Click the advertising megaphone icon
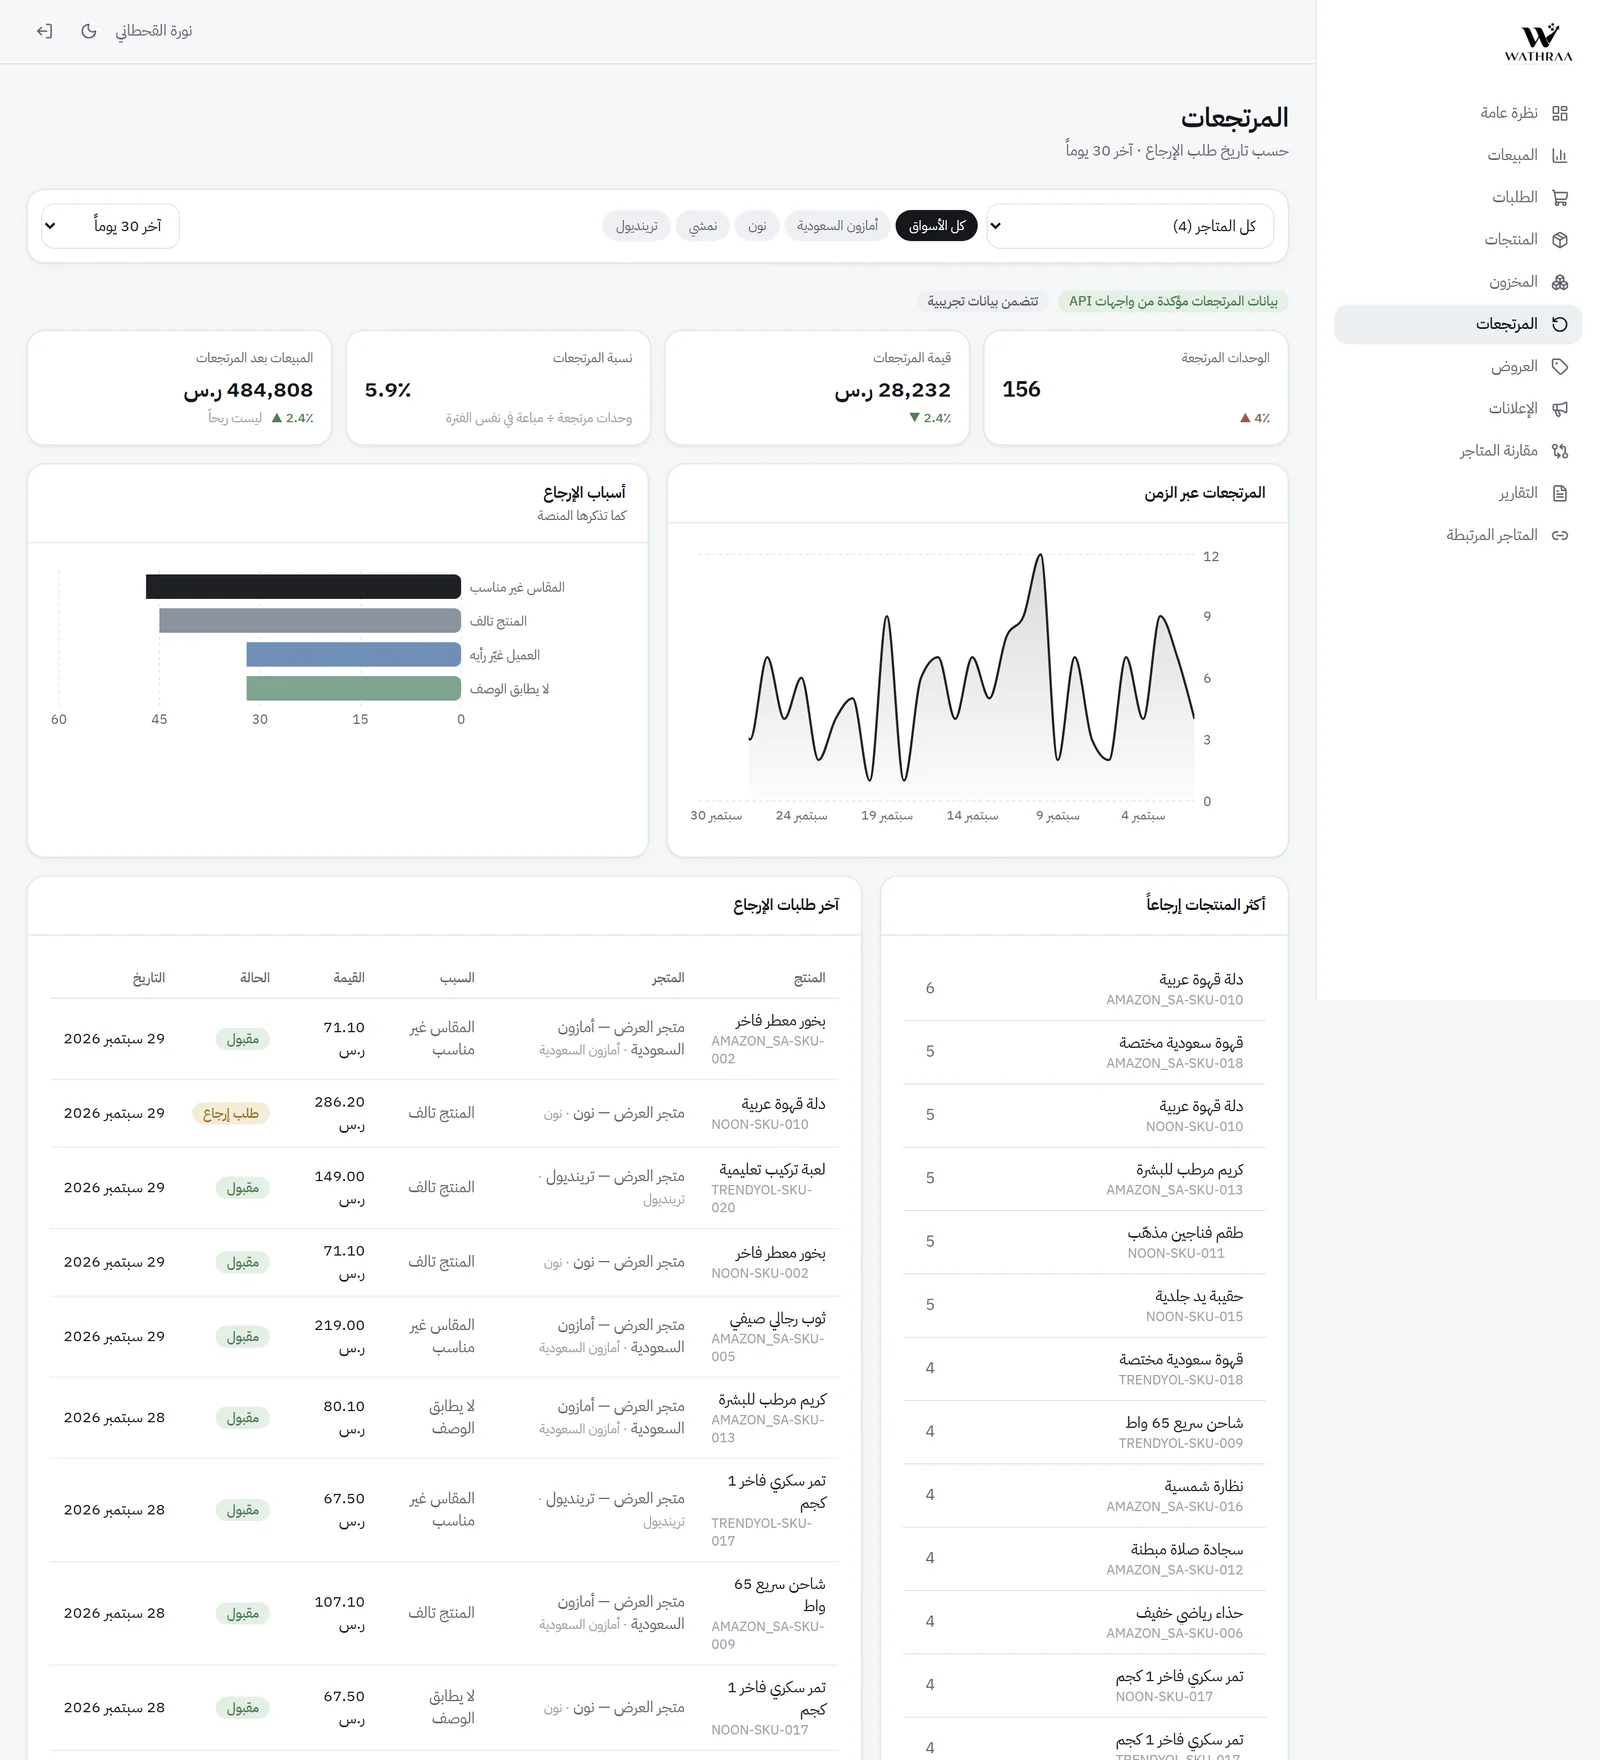Image resolution: width=1600 pixels, height=1760 pixels. [1559, 408]
